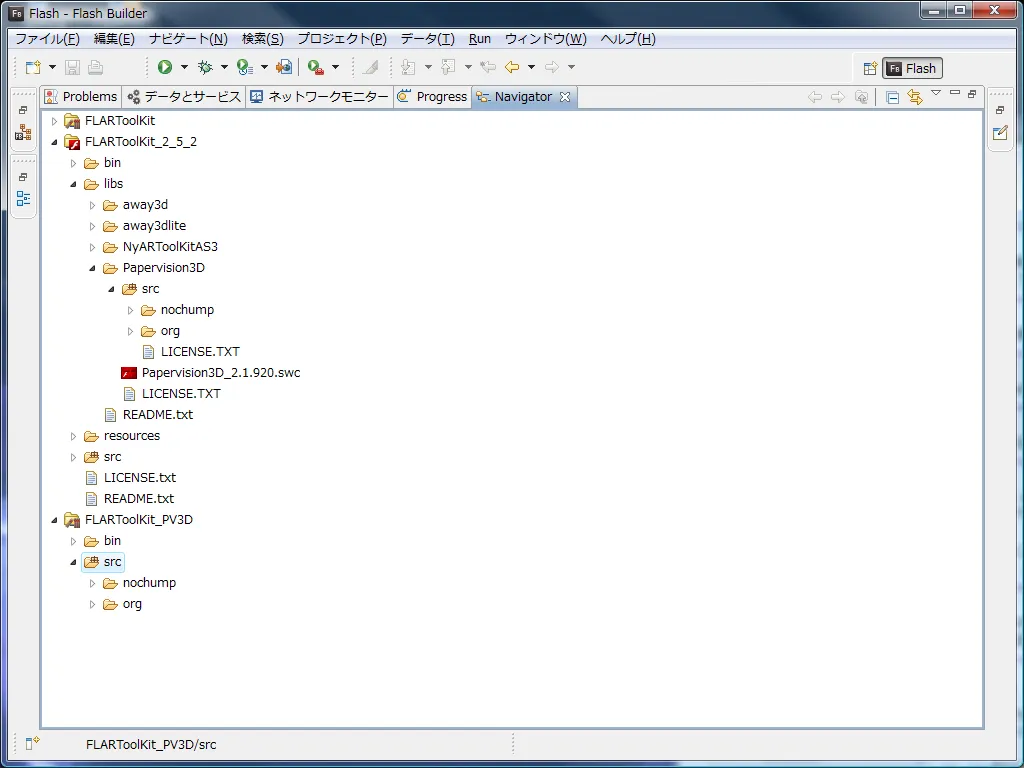This screenshot has height=768, width=1024.
Task: Click the Last Edit Location icon
Action: [x=487, y=67]
